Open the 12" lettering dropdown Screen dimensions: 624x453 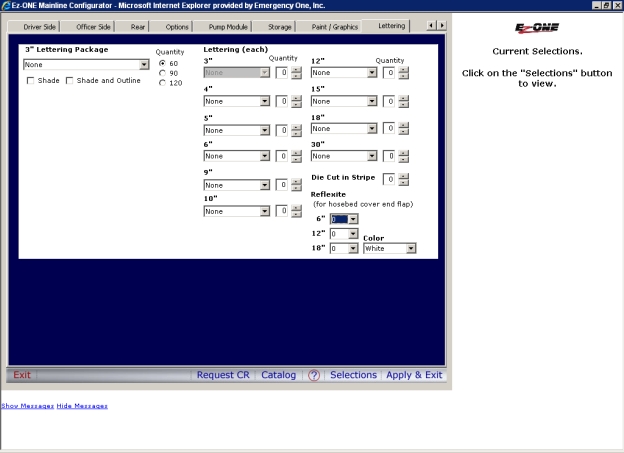tap(344, 73)
